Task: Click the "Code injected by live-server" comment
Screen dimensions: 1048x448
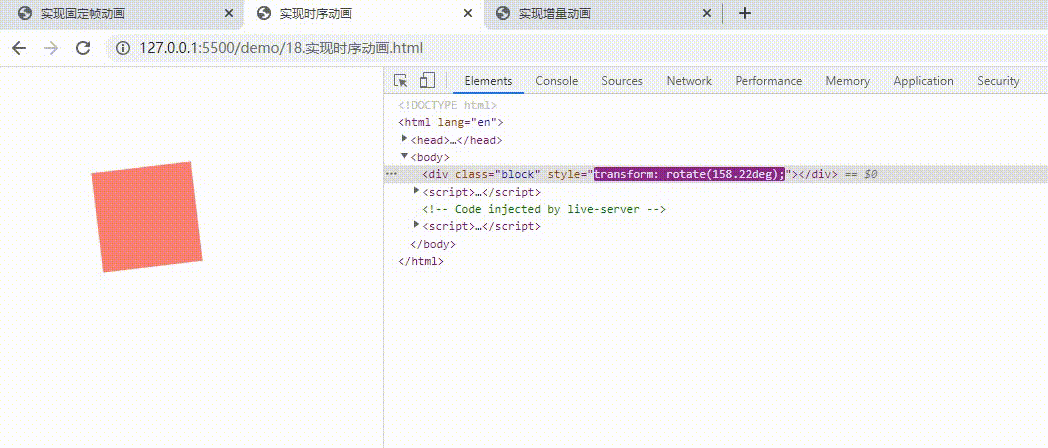Action: pos(544,209)
